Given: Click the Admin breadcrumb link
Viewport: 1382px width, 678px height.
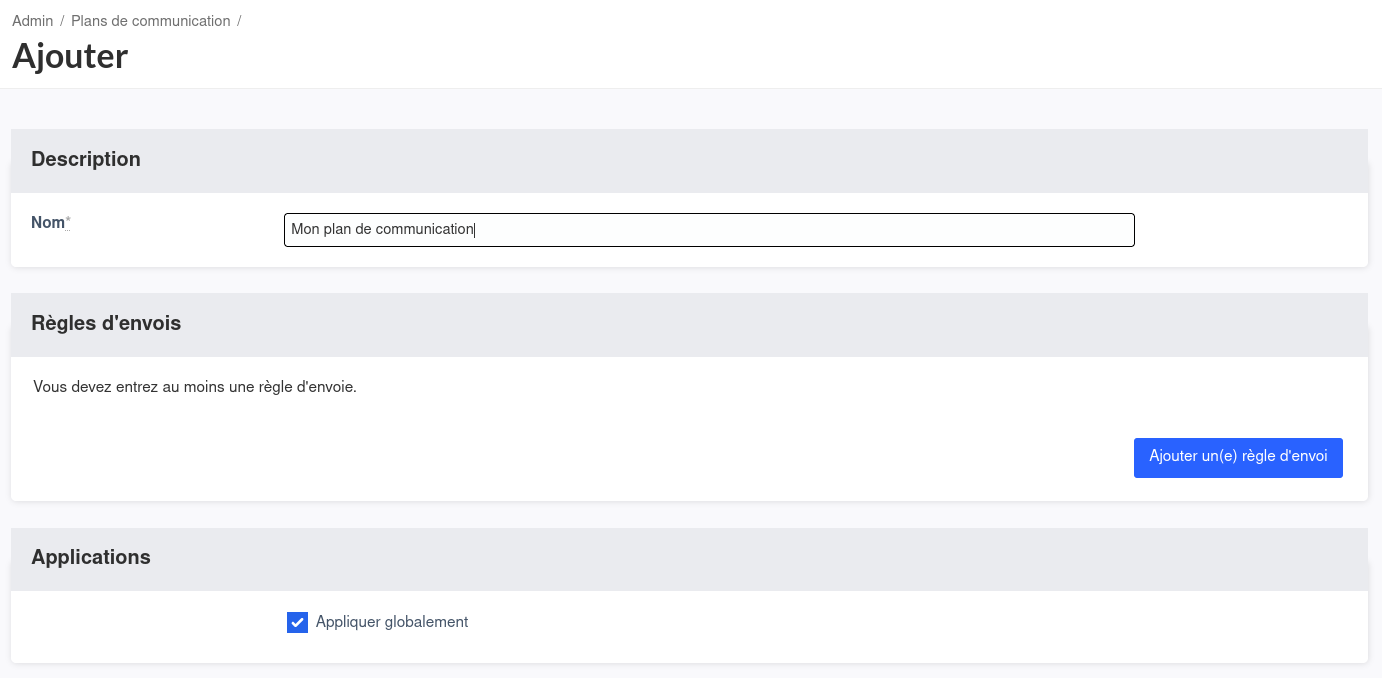Looking at the screenshot, I should [33, 21].
